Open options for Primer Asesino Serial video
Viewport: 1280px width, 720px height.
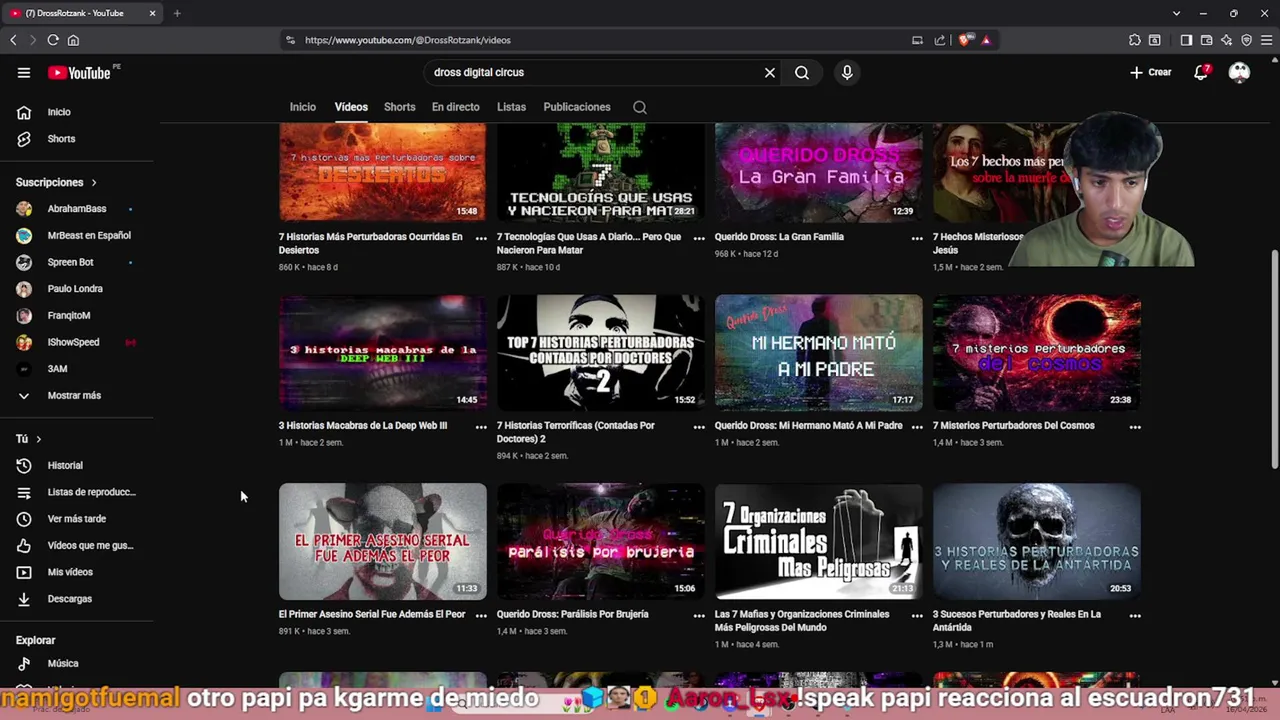click(x=481, y=616)
